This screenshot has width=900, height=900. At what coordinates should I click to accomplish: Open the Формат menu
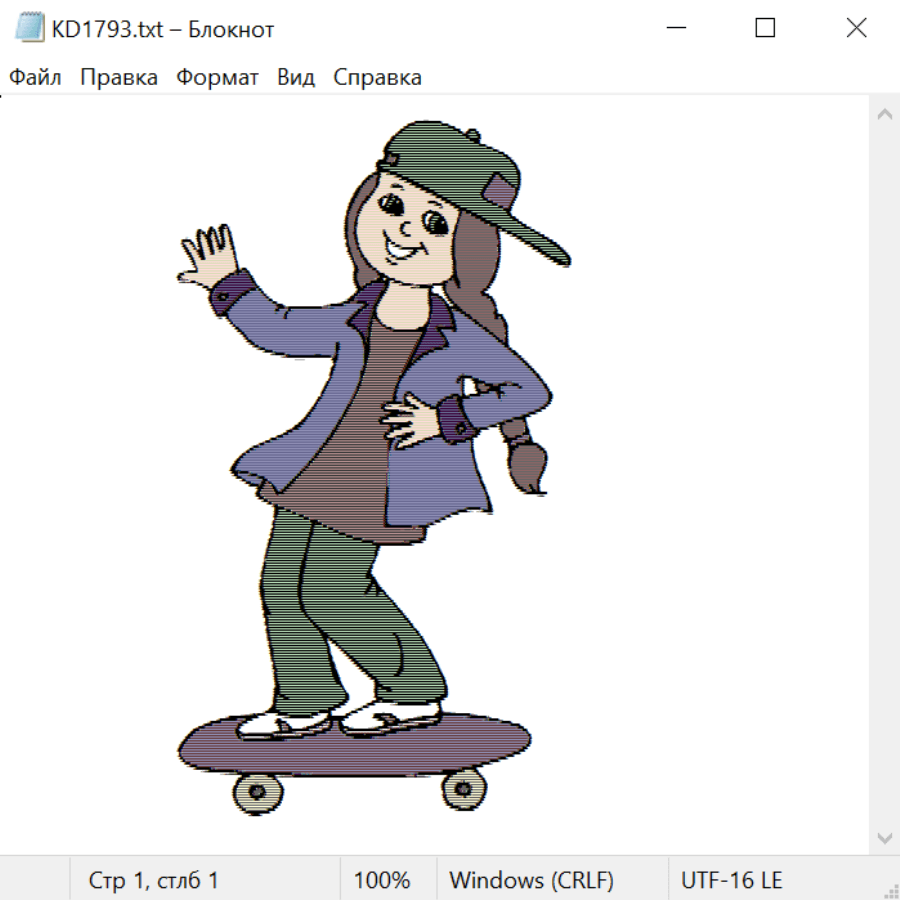pyautogui.click(x=217, y=78)
